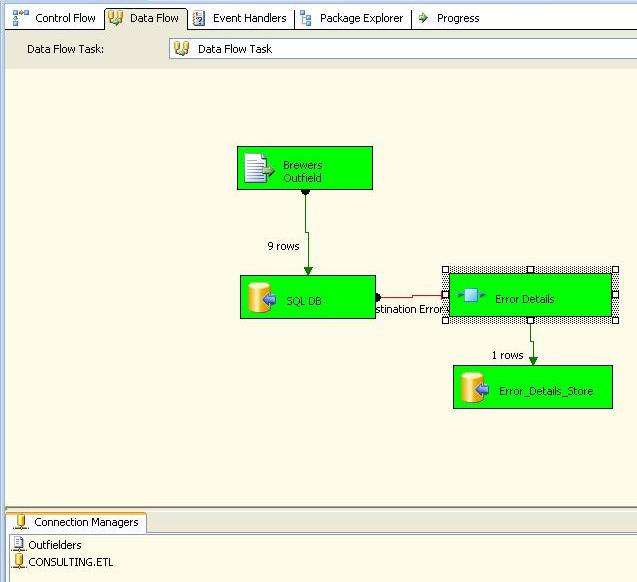Click the CONSULTING.ETL database connection icon

point(19,561)
